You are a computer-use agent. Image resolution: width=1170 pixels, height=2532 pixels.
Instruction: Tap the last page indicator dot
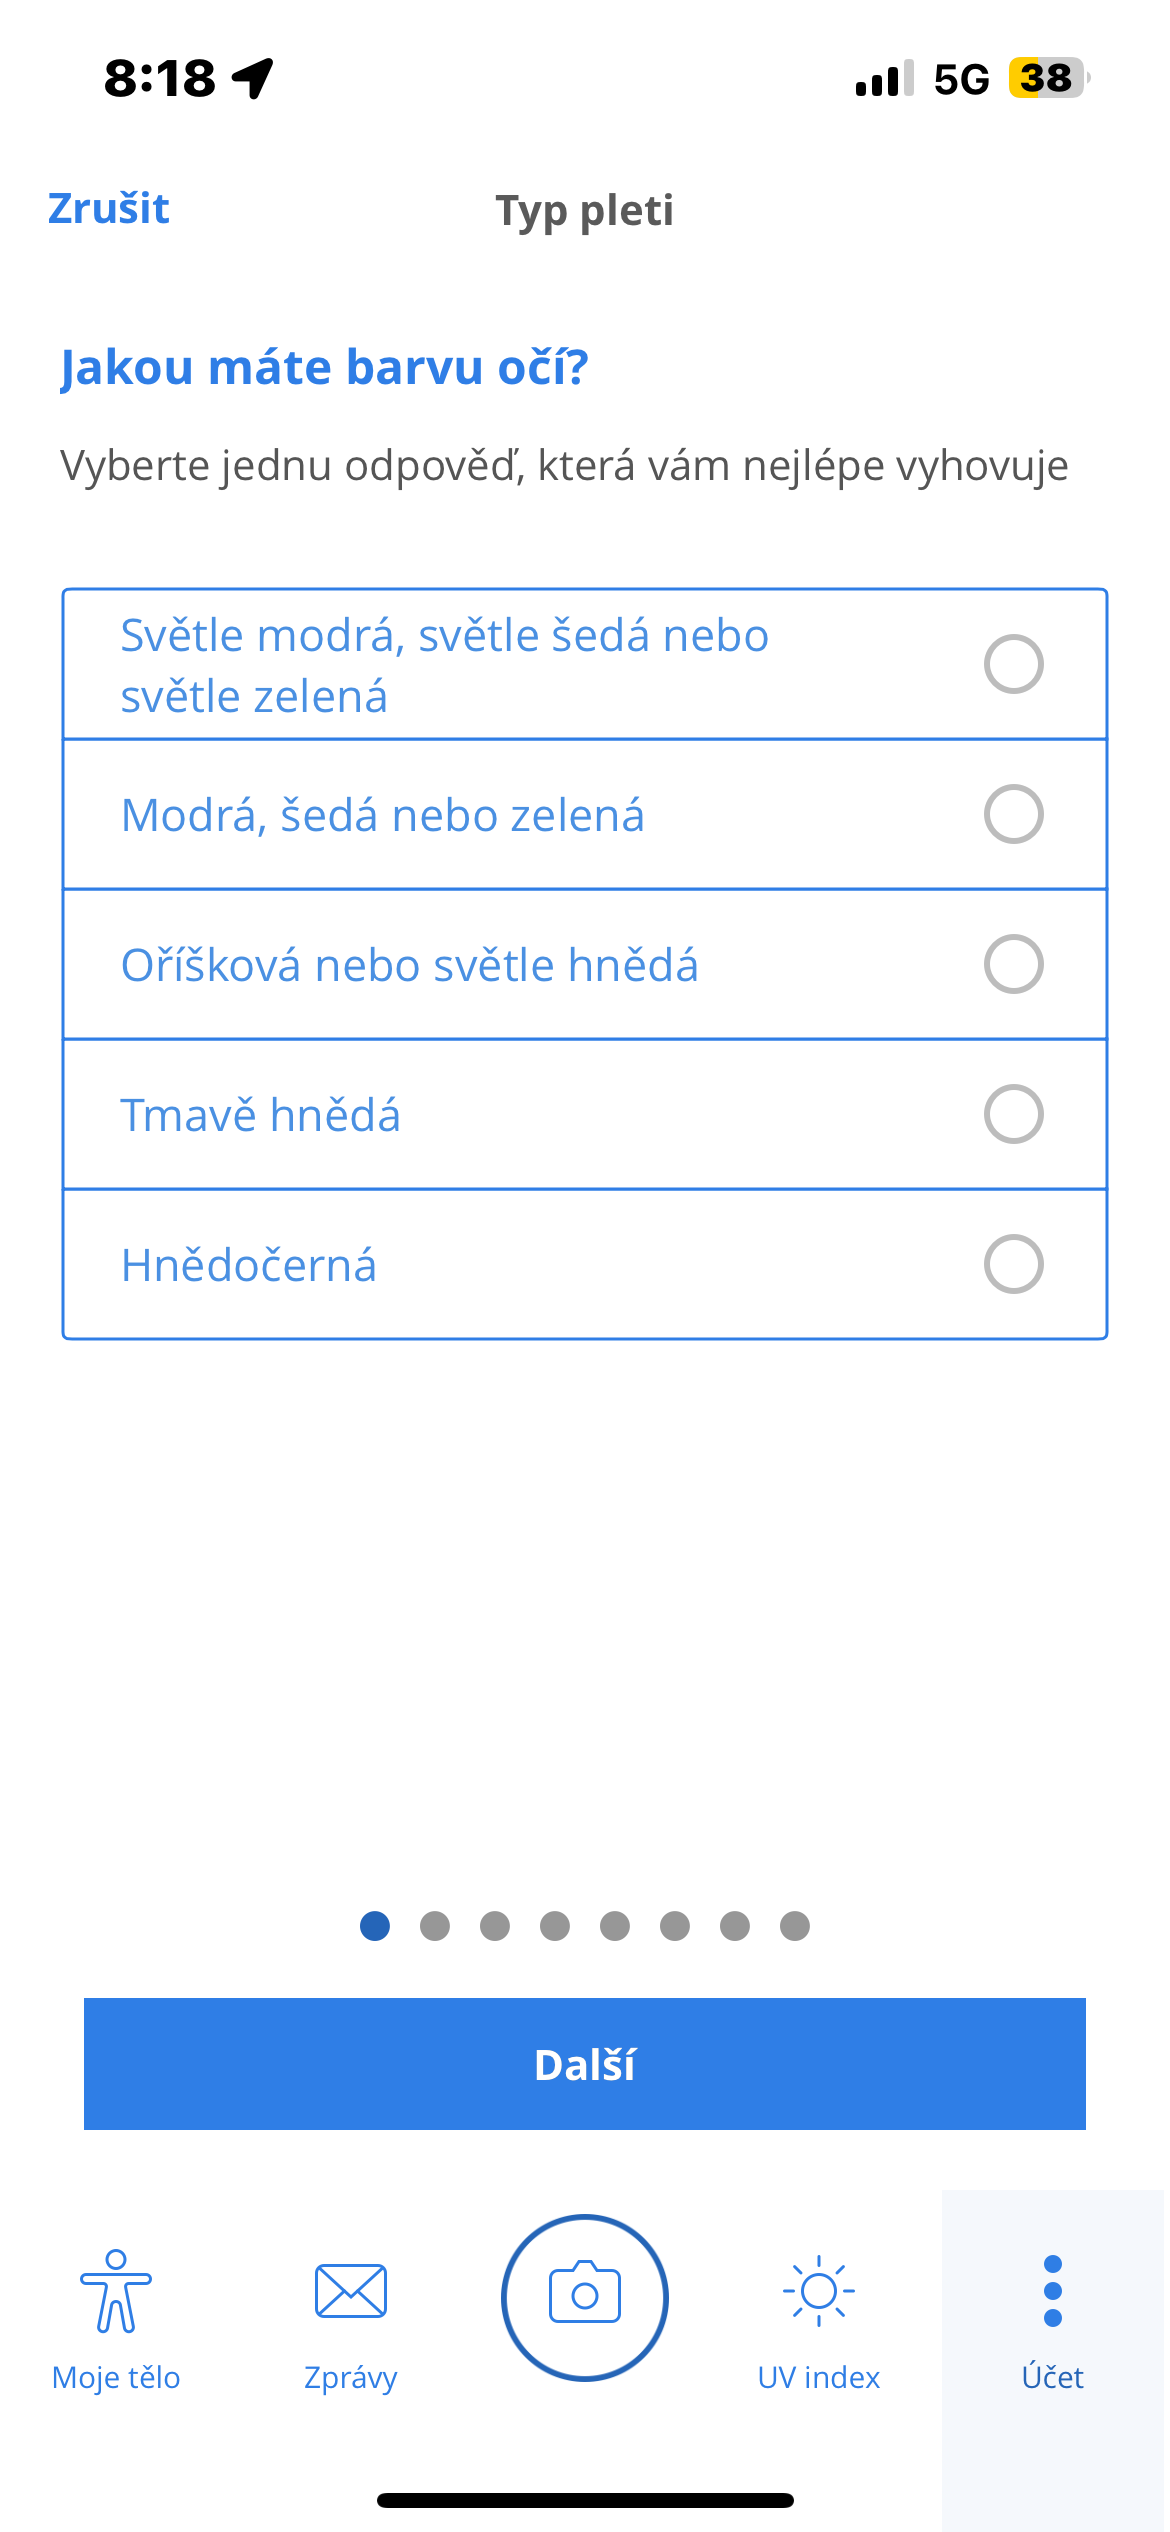coord(795,1926)
